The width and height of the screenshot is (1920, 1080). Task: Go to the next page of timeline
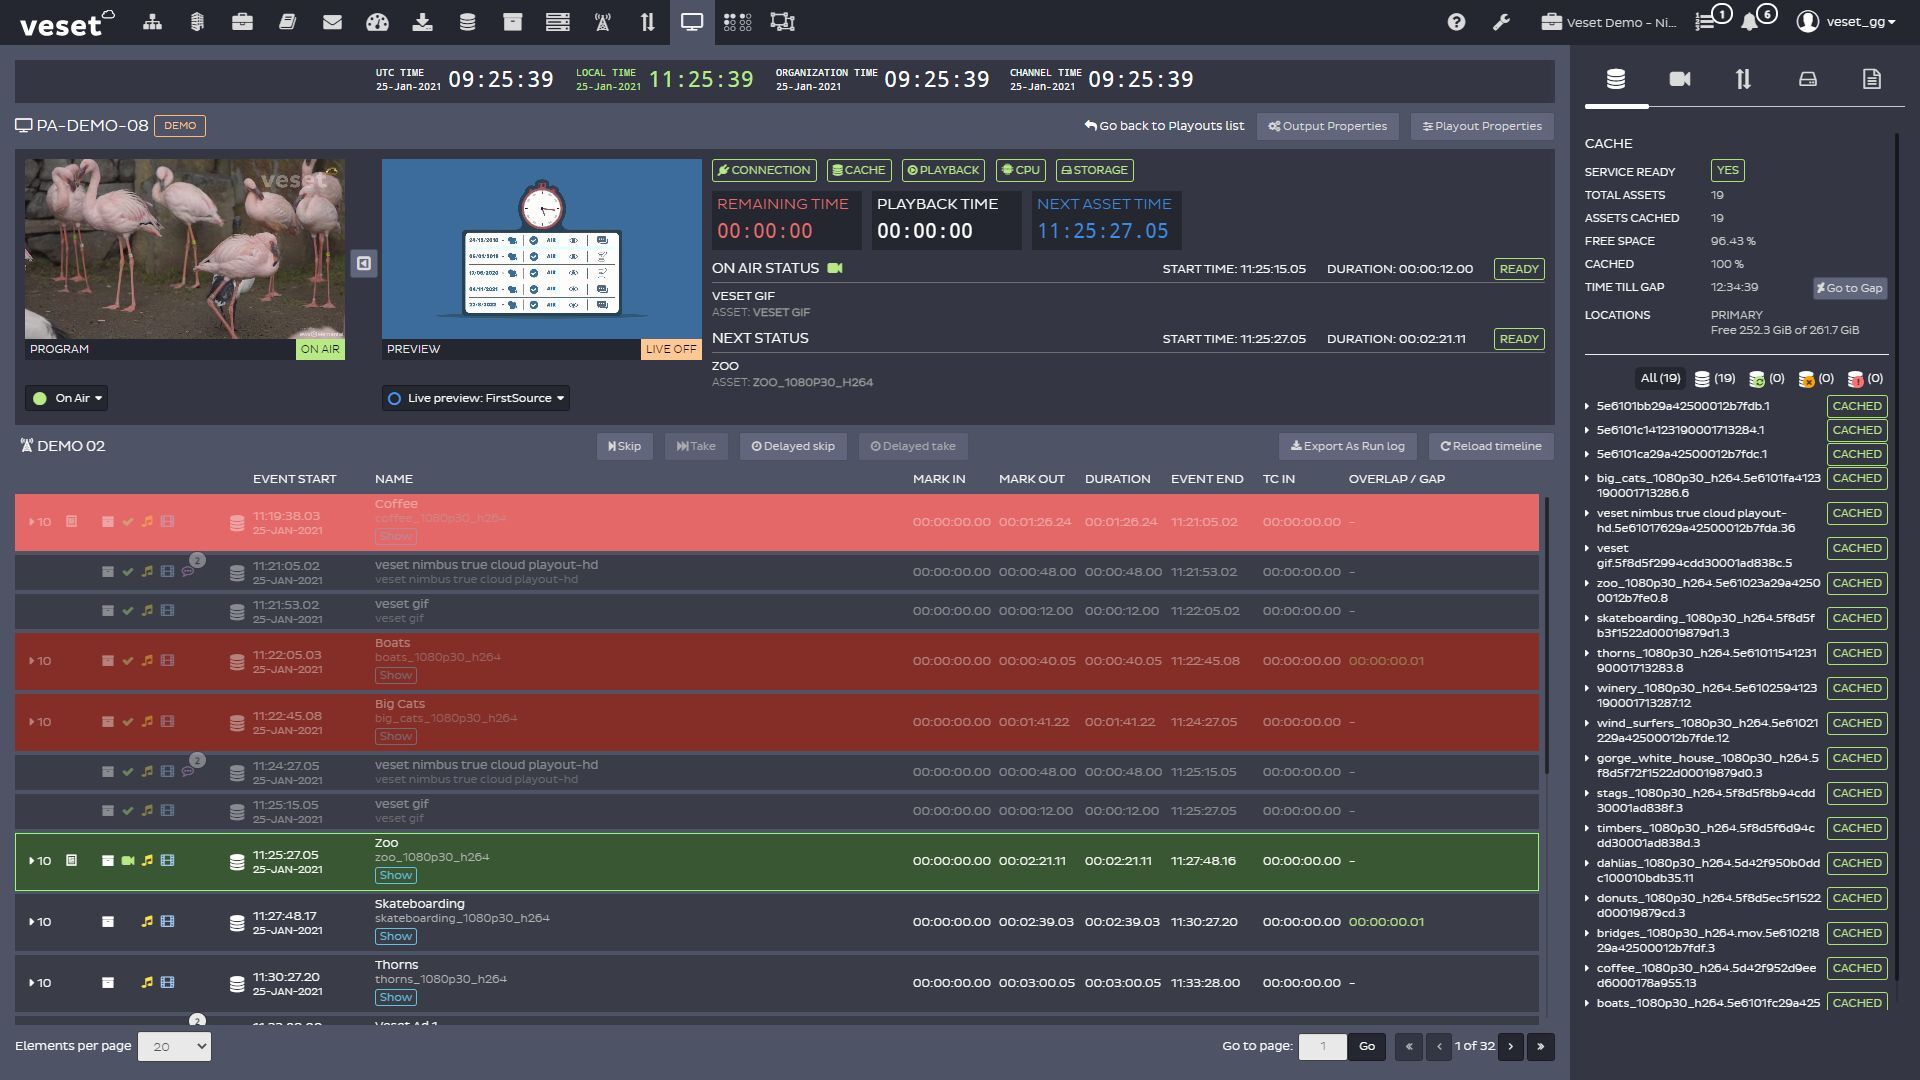(x=1511, y=1046)
